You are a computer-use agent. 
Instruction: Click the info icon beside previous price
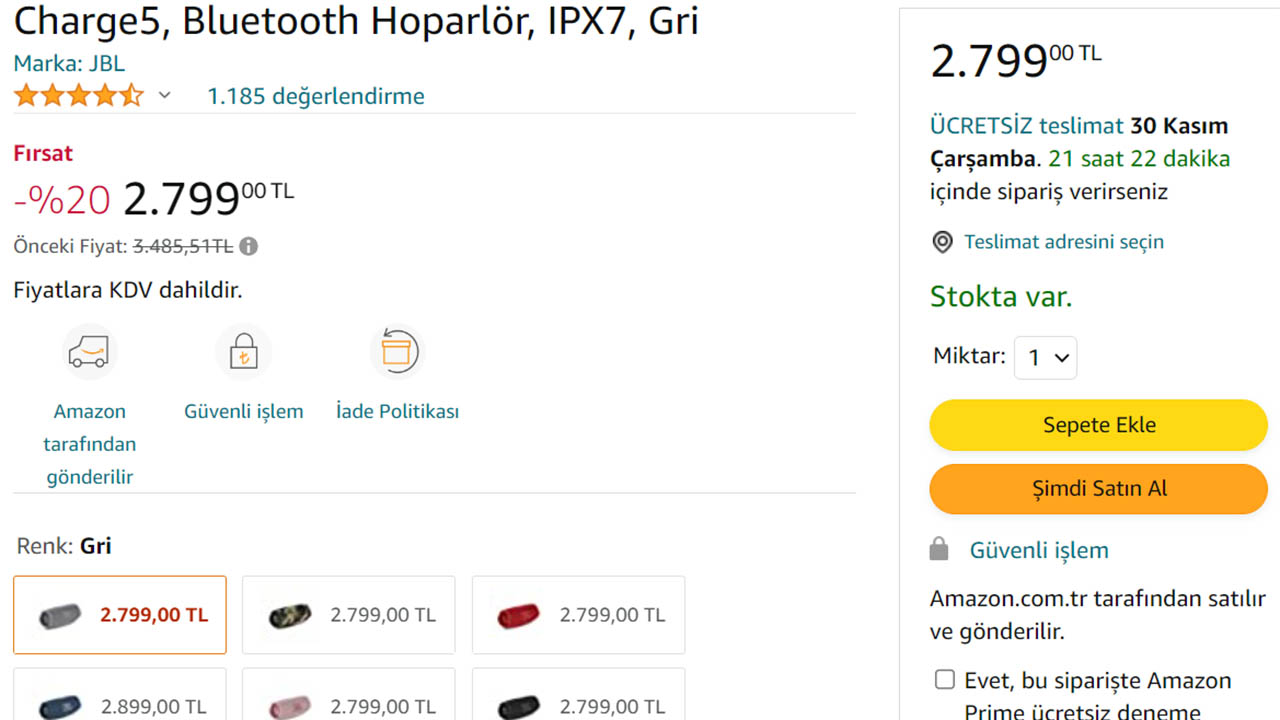coord(248,246)
